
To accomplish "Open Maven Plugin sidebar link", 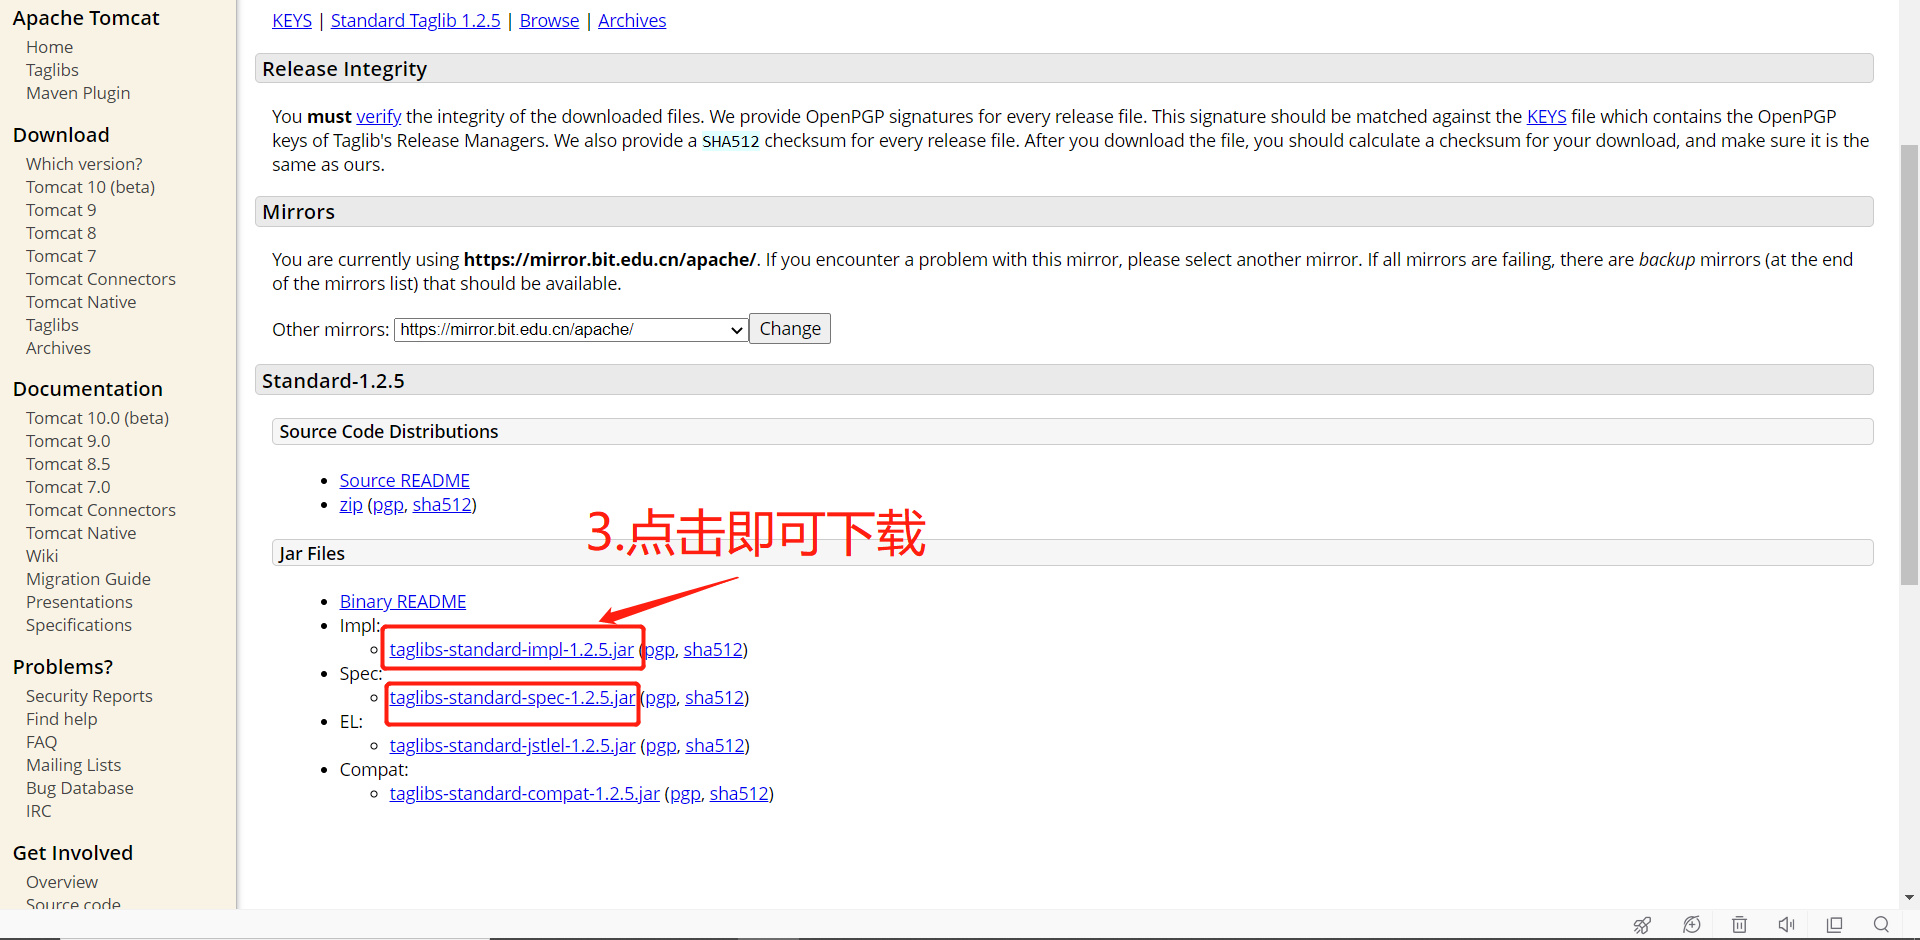I will (x=78, y=93).
